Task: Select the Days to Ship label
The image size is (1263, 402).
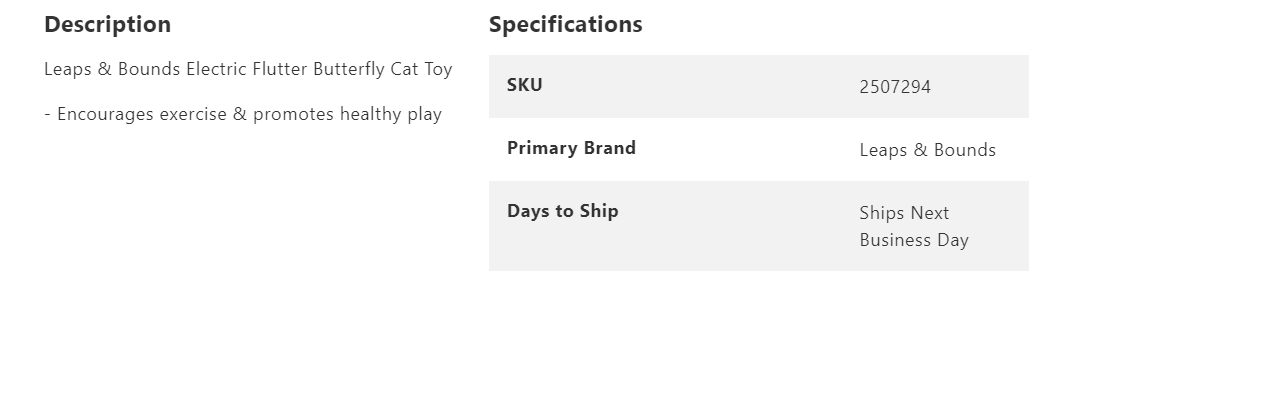Action: 562,211
